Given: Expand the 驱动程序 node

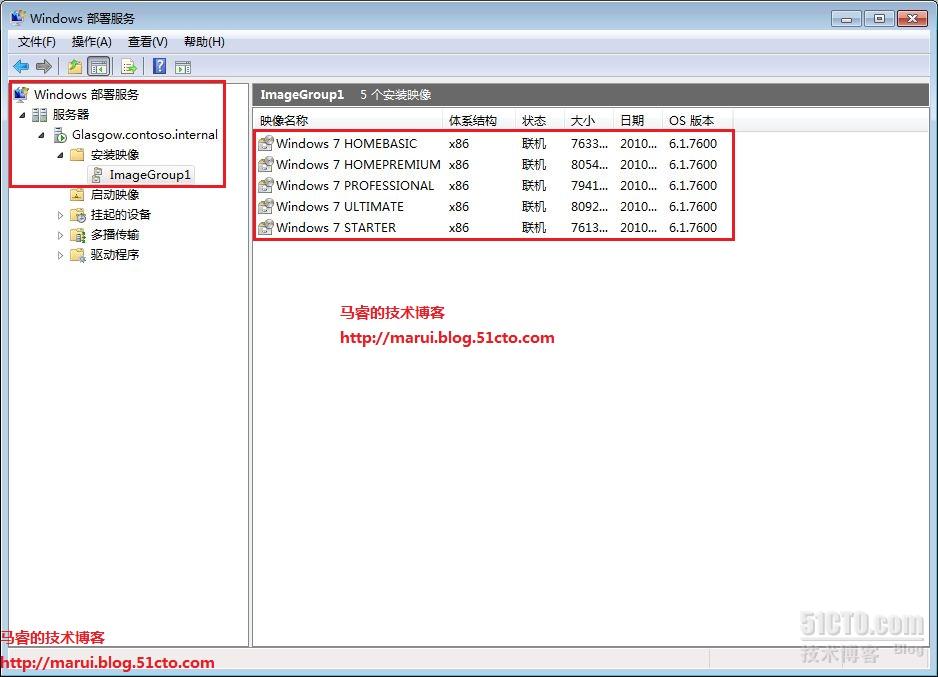Looking at the screenshot, I should pyautogui.click(x=60, y=255).
